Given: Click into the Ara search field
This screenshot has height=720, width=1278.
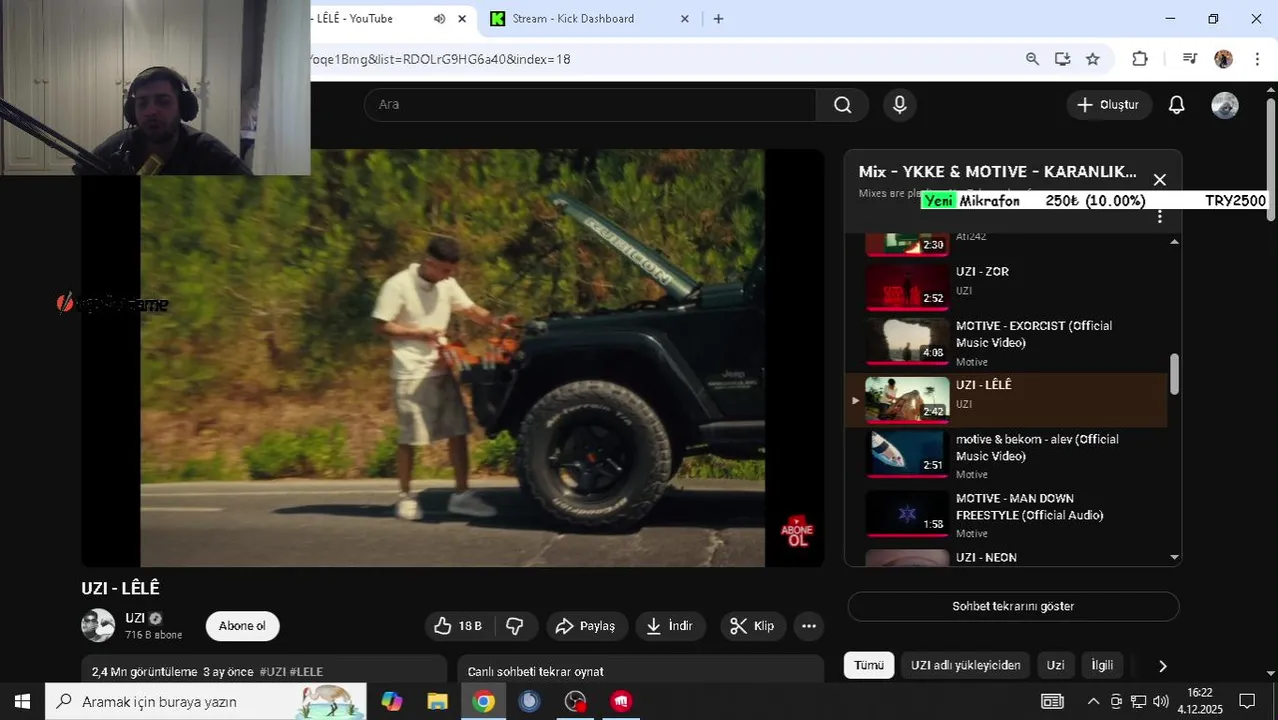Looking at the screenshot, I should pos(590,105).
